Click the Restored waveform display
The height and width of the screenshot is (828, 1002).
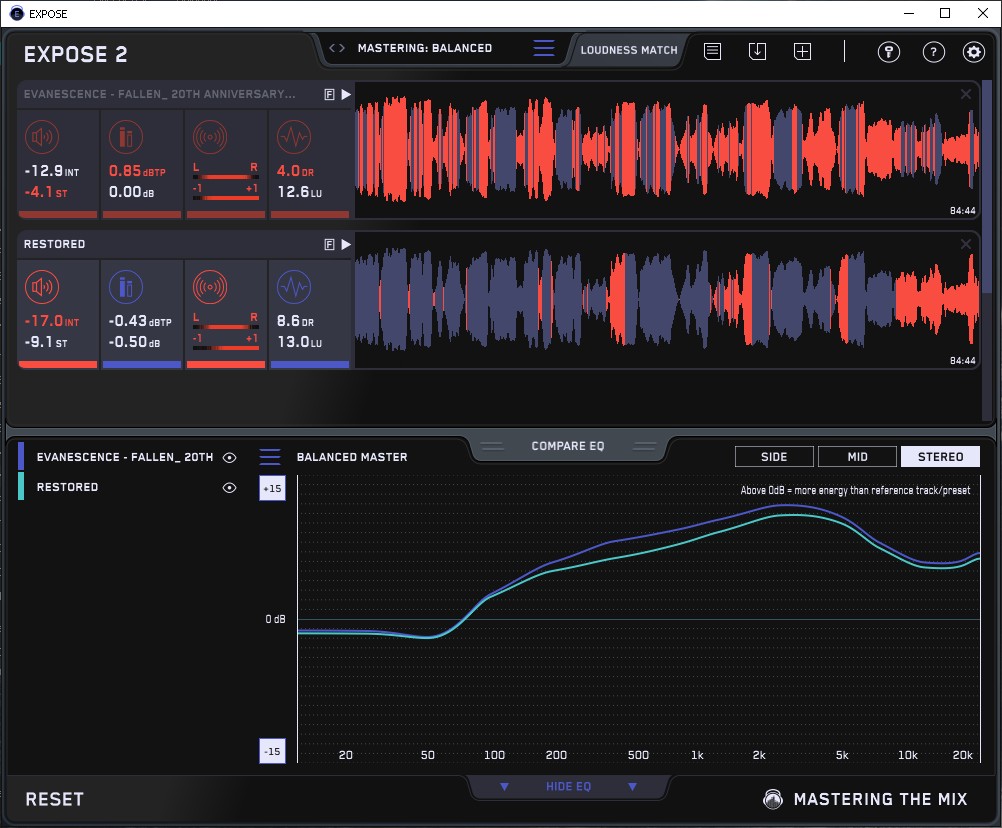coord(667,300)
